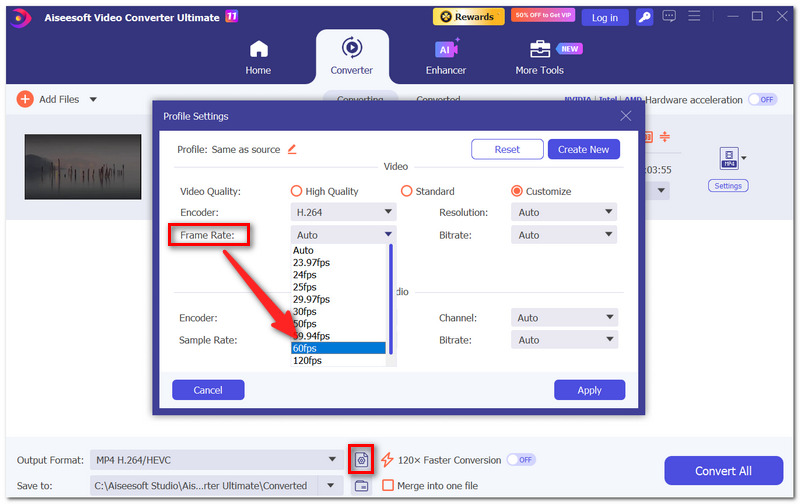800x504 pixels.
Task: Open profile settings gear icon
Action: pyautogui.click(x=361, y=460)
